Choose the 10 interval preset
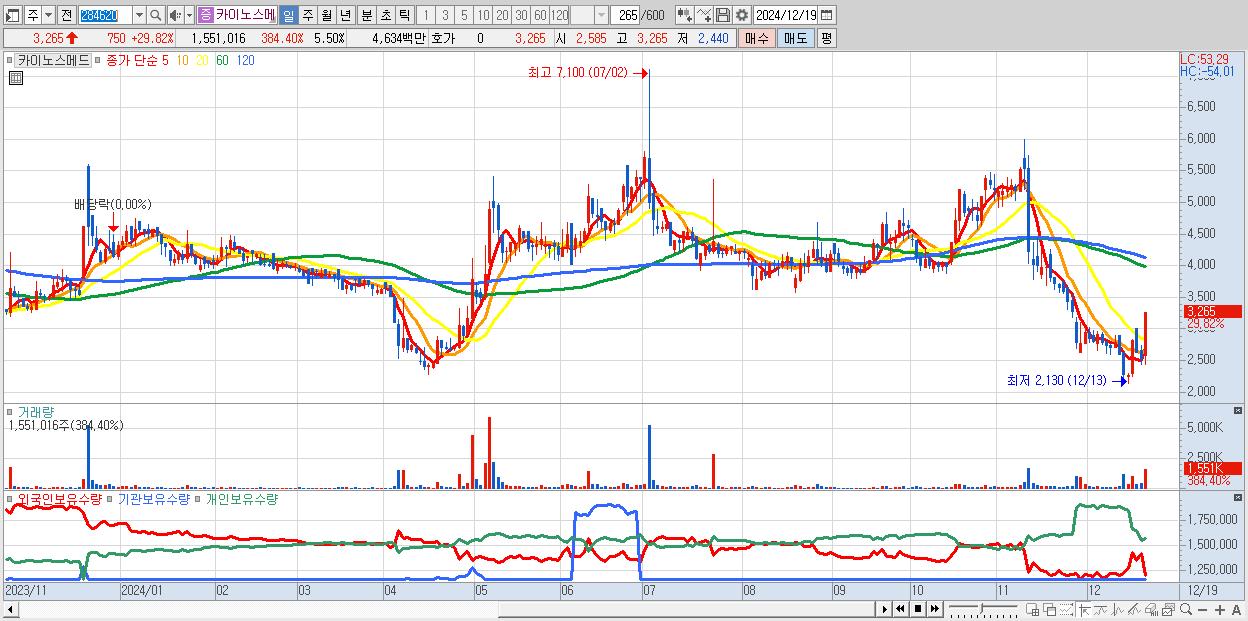The width and height of the screenshot is (1248, 621). coord(483,15)
